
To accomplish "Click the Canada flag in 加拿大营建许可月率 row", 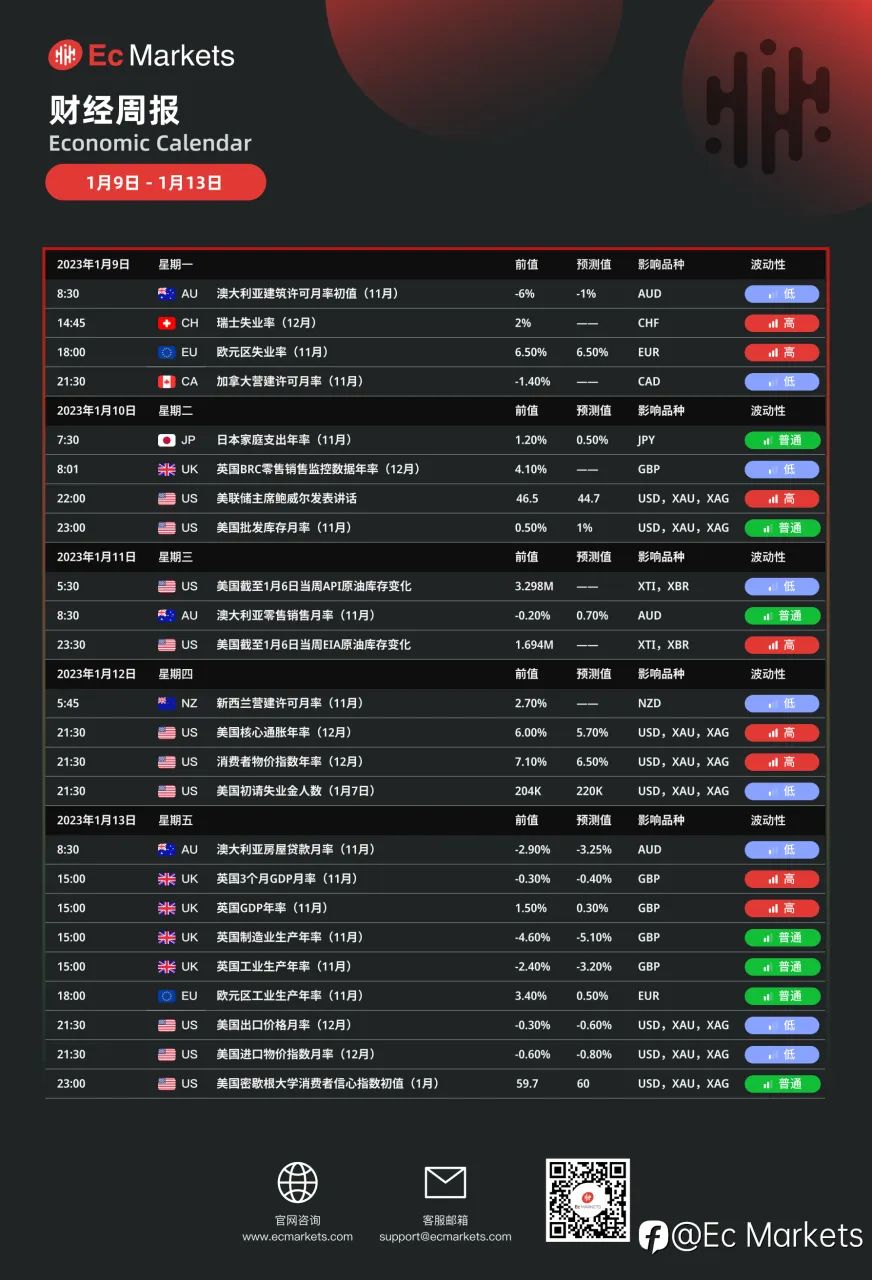I will tap(166, 381).
